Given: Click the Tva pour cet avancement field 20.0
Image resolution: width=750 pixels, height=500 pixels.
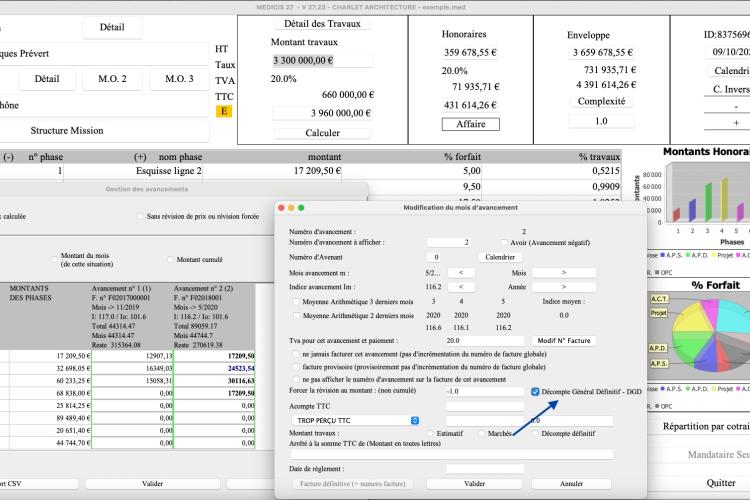Looking at the screenshot, I should (x=485, y=341).
